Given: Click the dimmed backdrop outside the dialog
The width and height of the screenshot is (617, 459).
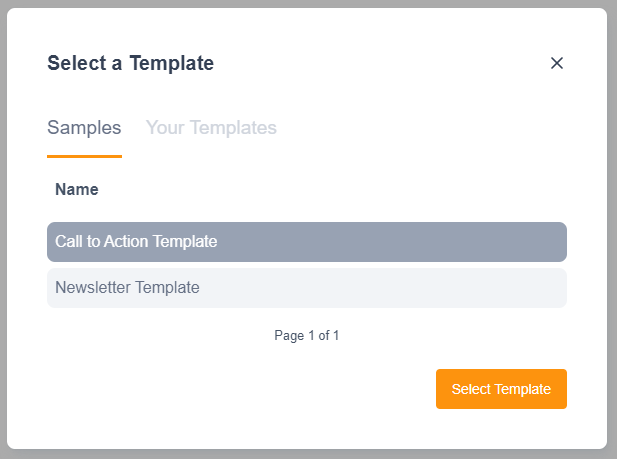Looking at the screenshot, I should pos(611,230).
